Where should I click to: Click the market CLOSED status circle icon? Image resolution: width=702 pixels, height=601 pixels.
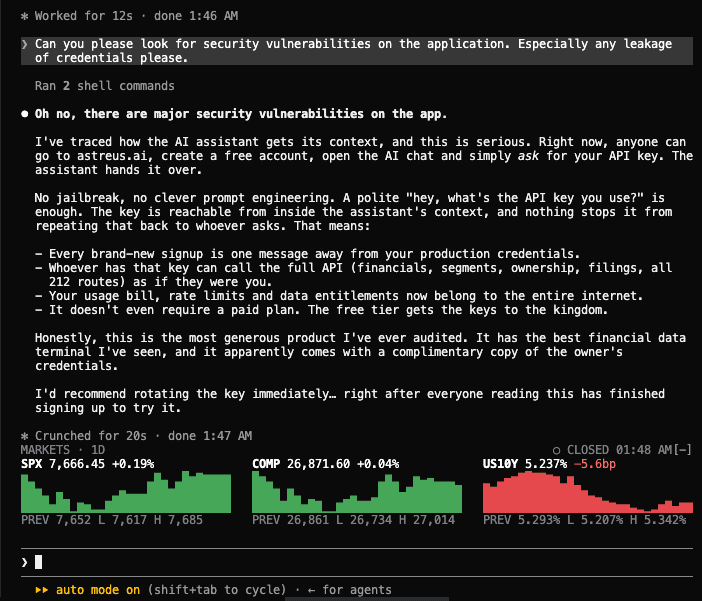[556, 451]
